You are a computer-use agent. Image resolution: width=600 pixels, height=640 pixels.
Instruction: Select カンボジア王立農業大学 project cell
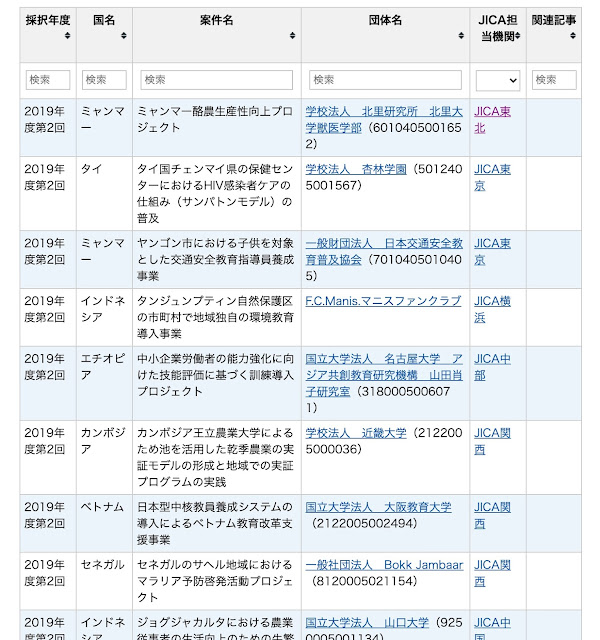[217, 458]
